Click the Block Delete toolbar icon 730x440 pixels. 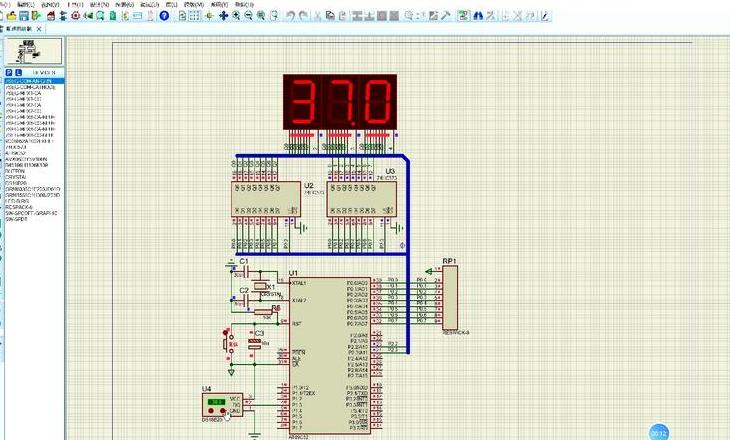[394, 16]
